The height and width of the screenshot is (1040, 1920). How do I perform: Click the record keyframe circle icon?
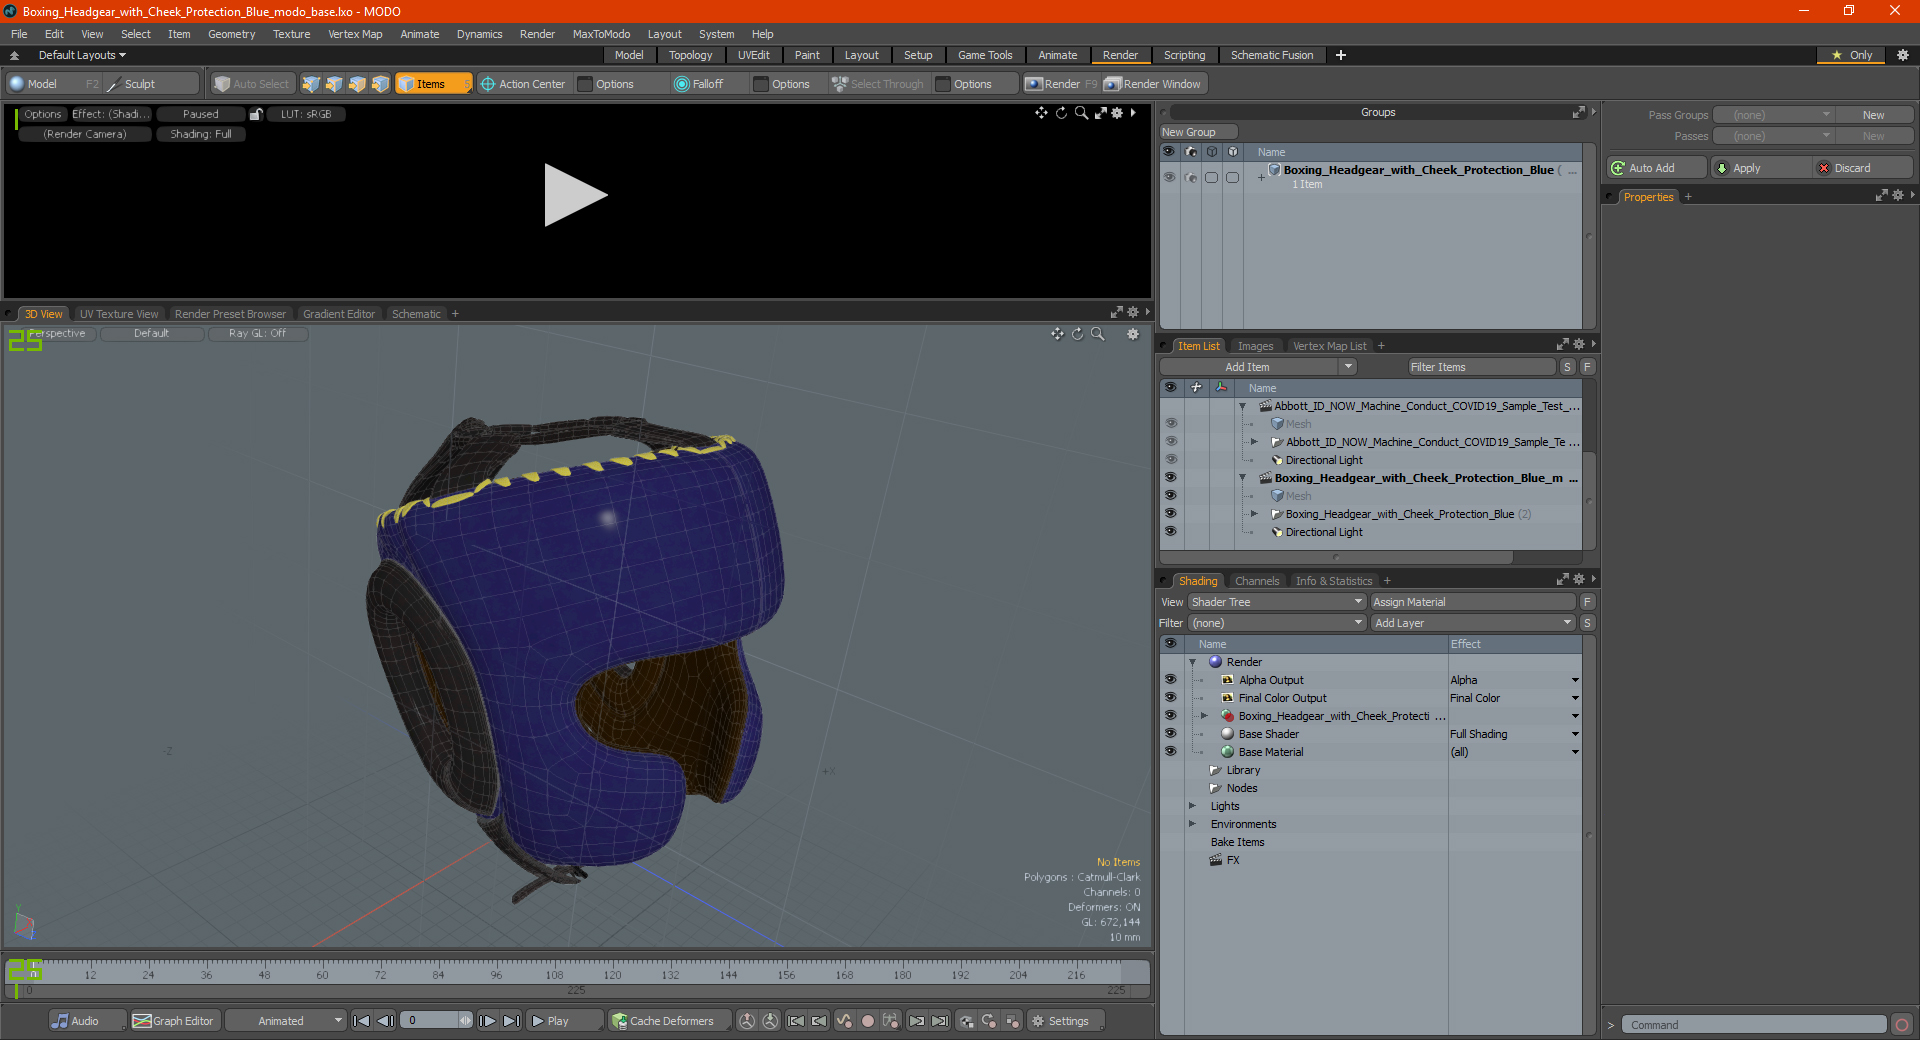click(868, 1021)
